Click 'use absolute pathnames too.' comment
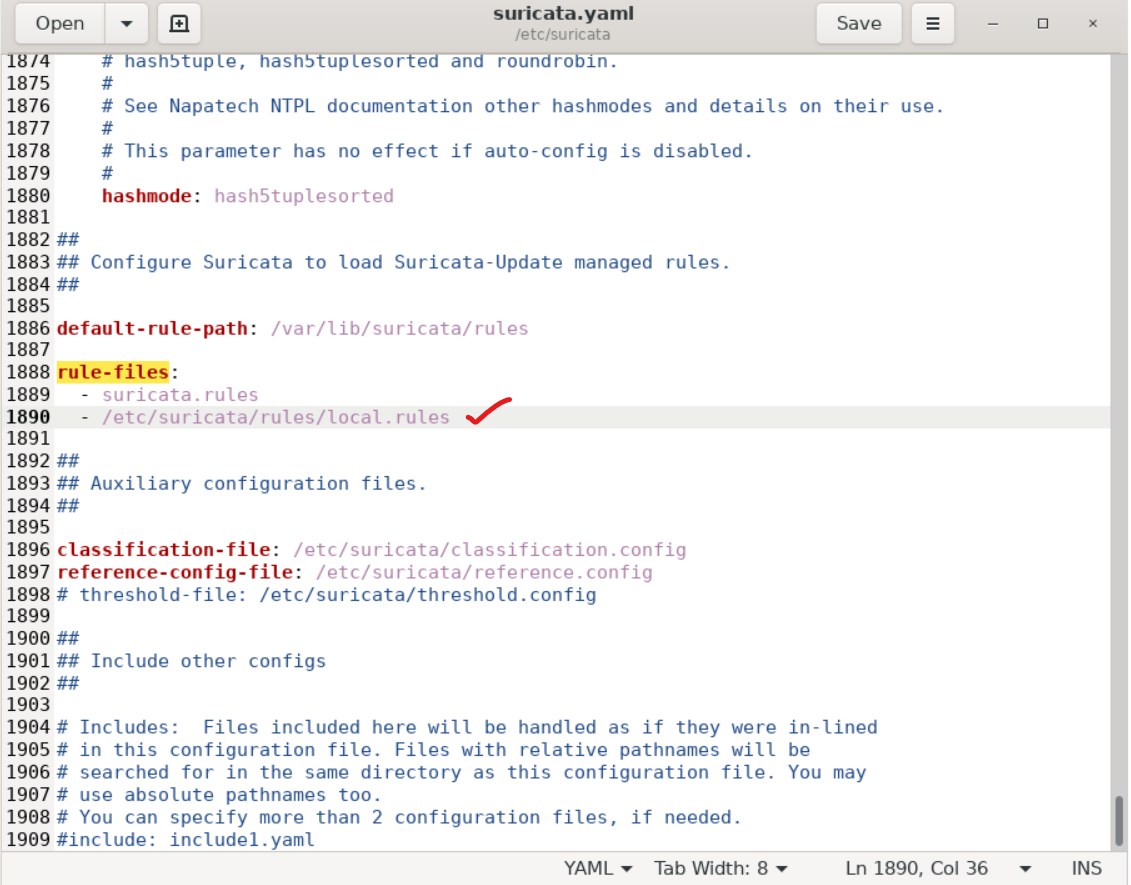This screenshot has height=885, width=1131. [x=219, y=795]
